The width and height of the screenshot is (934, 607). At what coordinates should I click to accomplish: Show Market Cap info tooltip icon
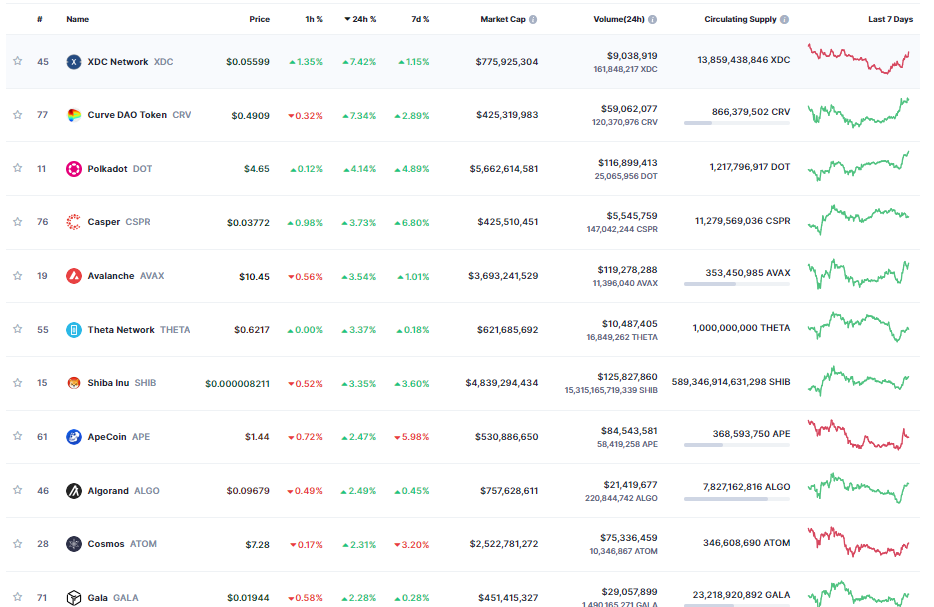tap(533, 19)
